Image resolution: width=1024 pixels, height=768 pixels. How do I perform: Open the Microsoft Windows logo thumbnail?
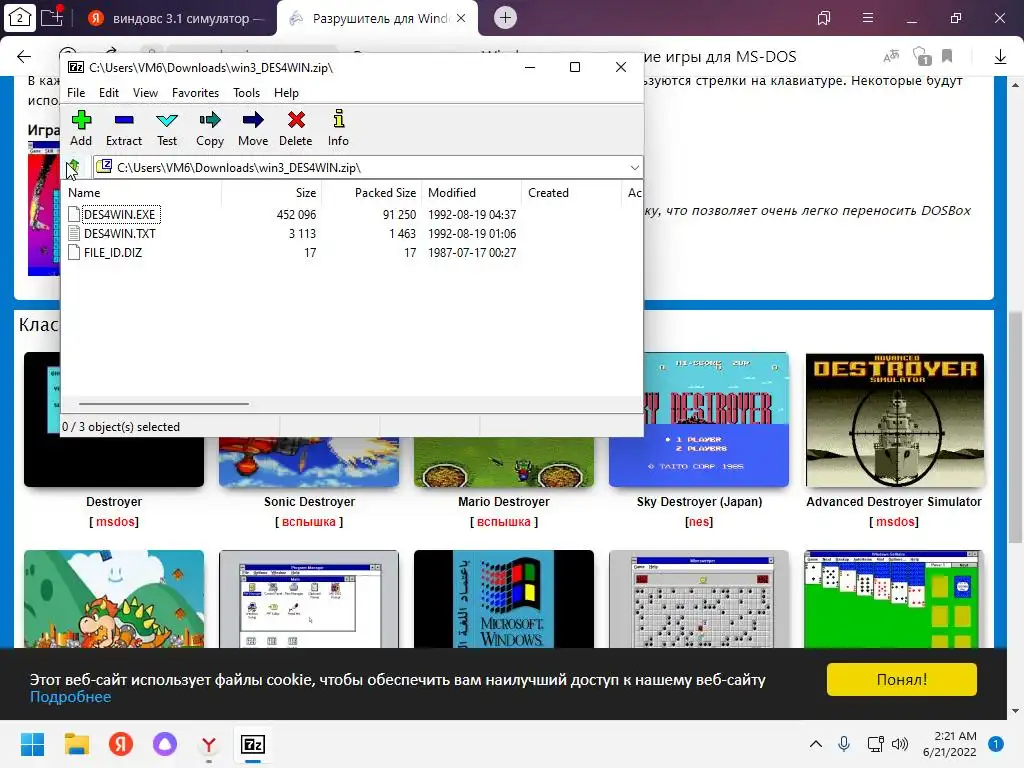click(504, 599)
